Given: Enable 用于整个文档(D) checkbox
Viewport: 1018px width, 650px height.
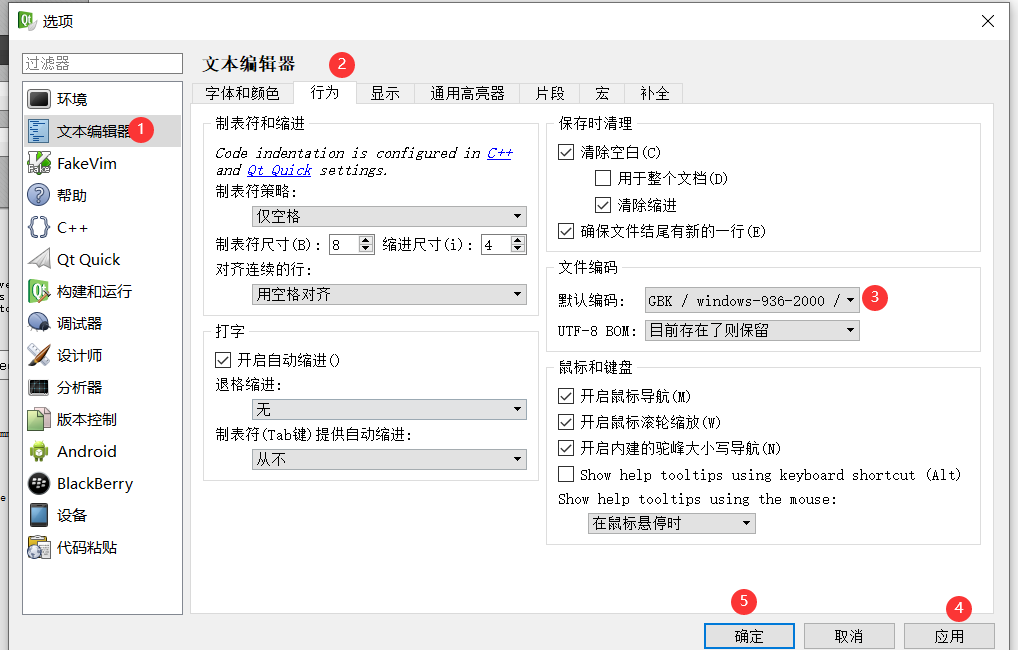Looking at the screenshot, I should (603, 178).
